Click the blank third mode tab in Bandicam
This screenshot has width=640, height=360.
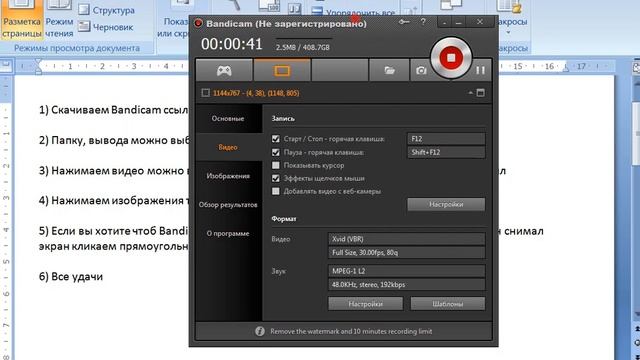(340, 71)
